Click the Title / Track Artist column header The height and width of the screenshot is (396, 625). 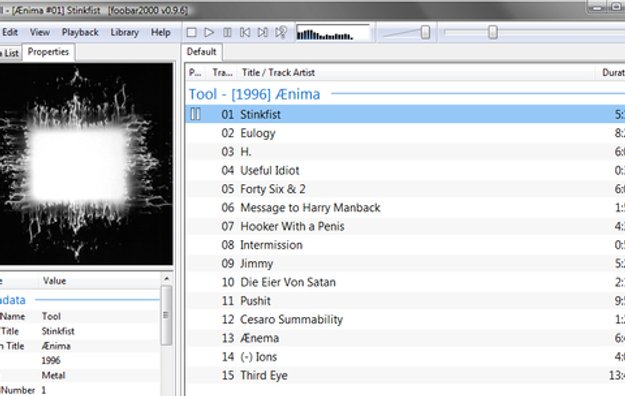pyautogui.click(x=416, y=73)
